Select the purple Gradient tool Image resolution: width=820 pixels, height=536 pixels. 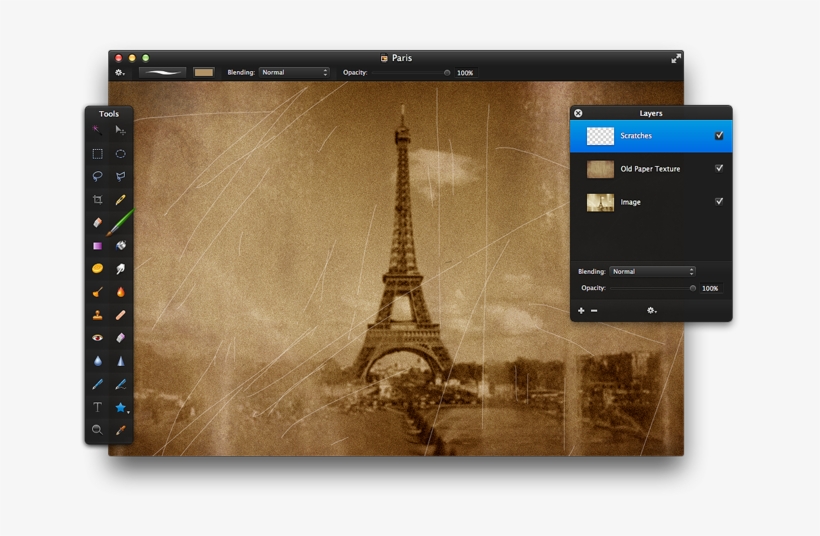coord(97,245)
